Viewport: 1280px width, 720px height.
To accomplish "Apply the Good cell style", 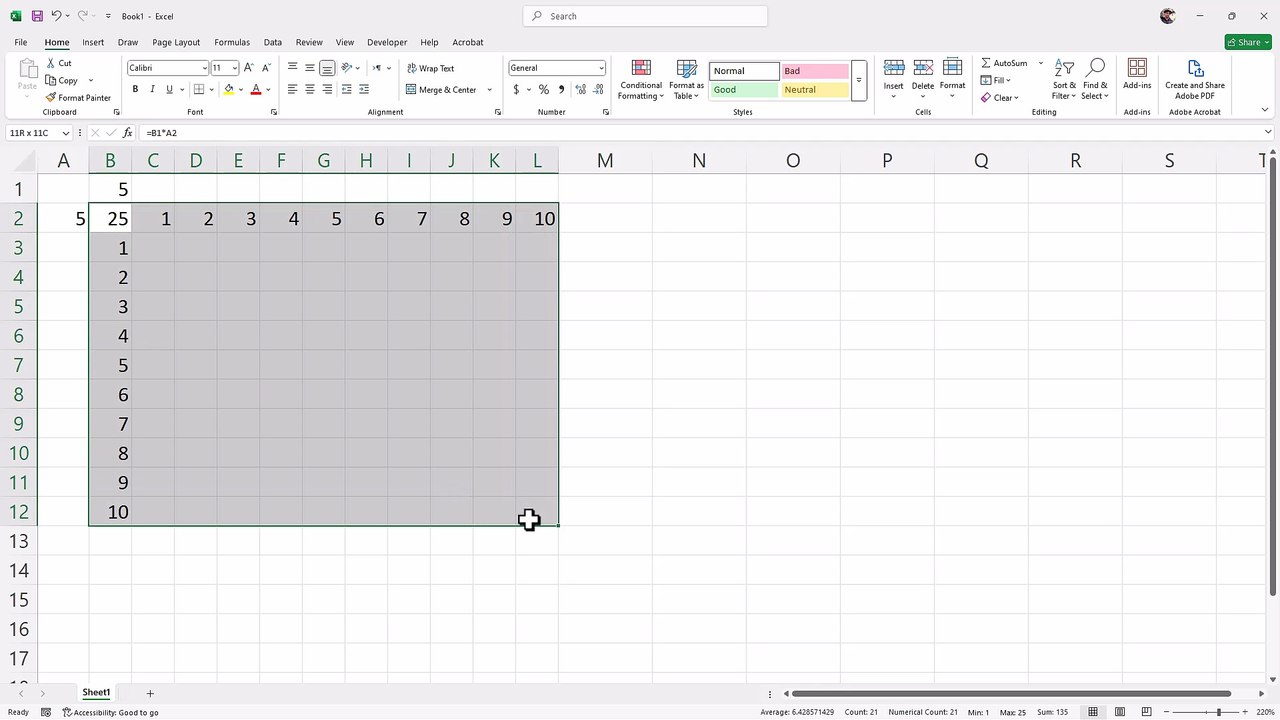I will [744, 90].
